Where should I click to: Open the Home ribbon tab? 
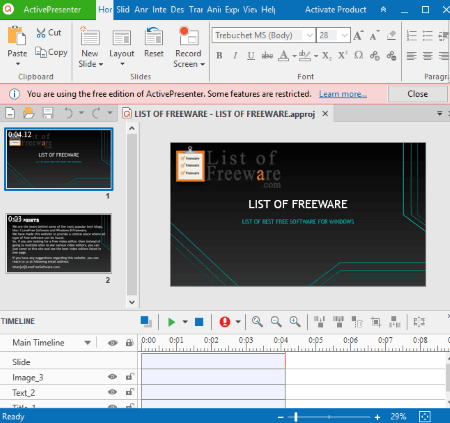(105, 10)
